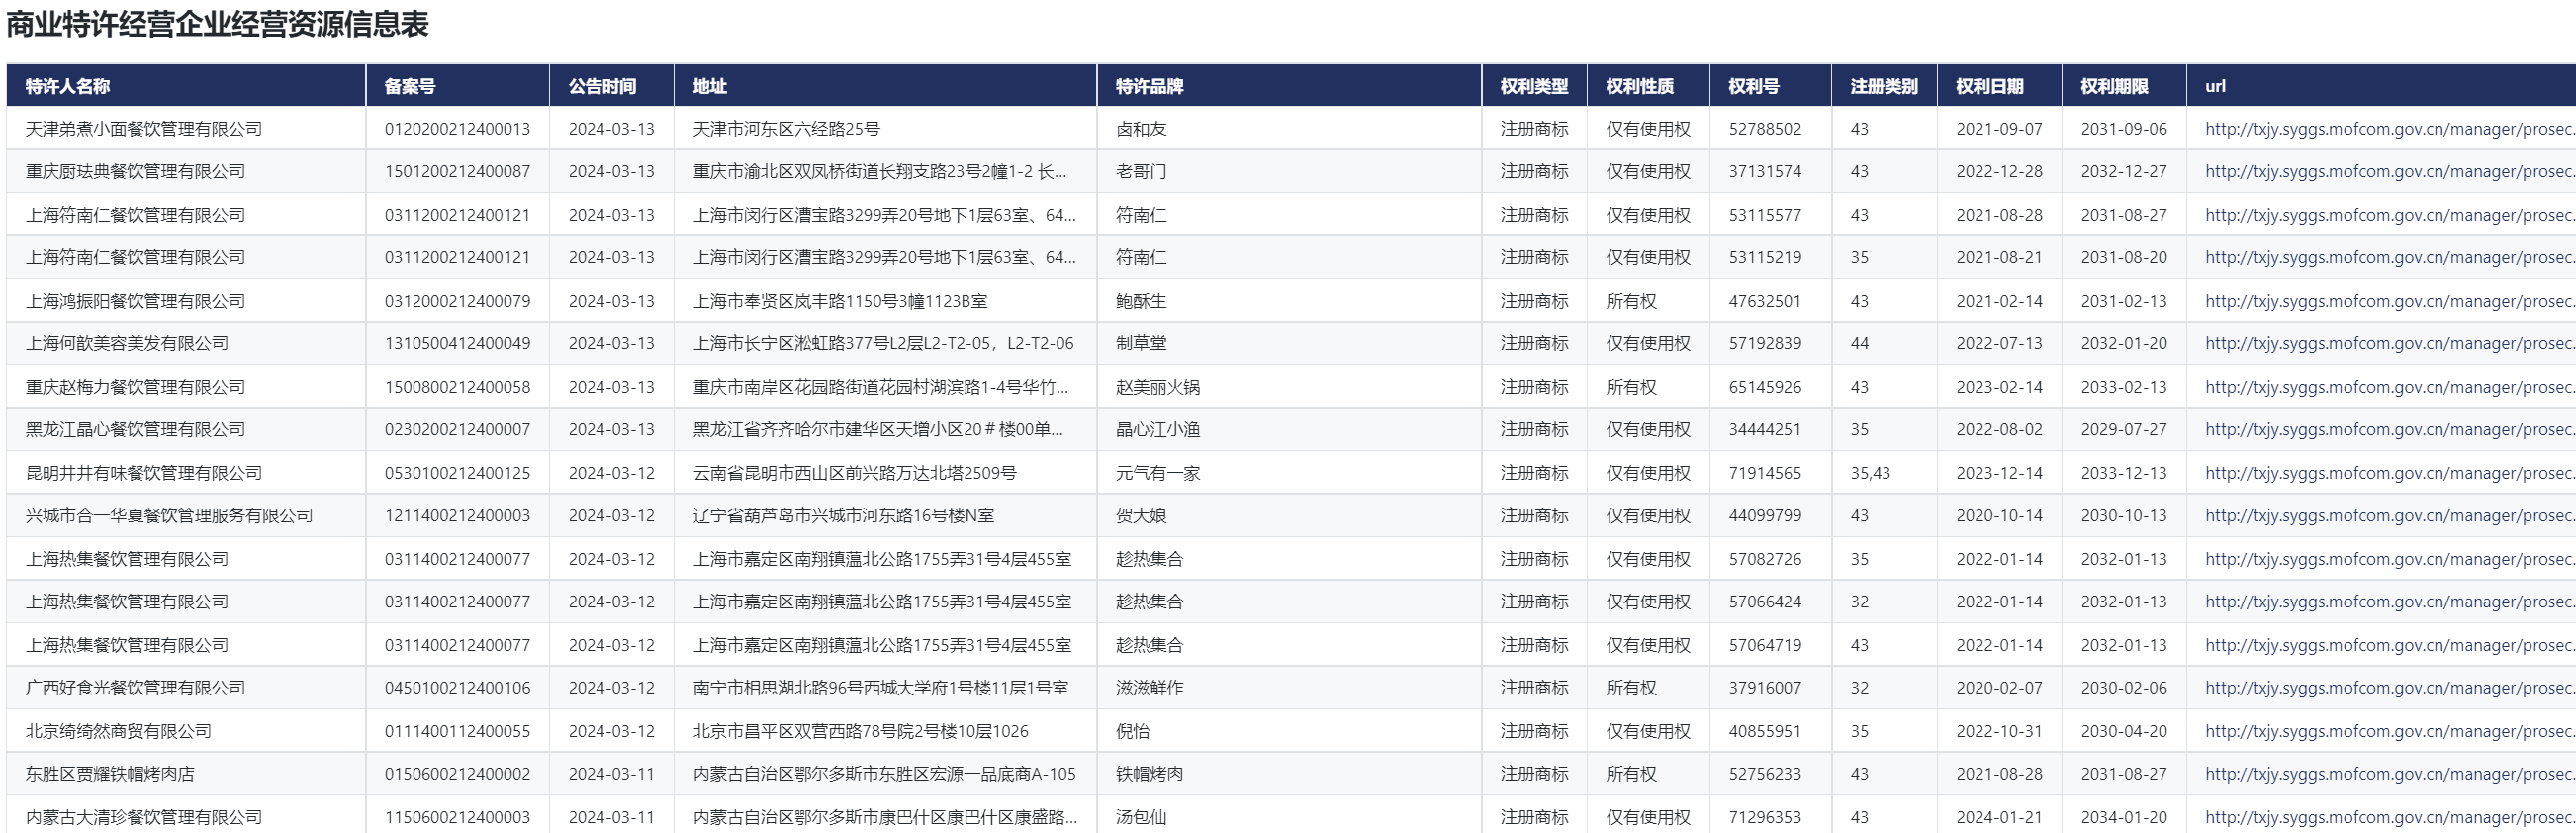
Task: Click address 天津市河东区六经路25号
Action: (x=787, y=129)
